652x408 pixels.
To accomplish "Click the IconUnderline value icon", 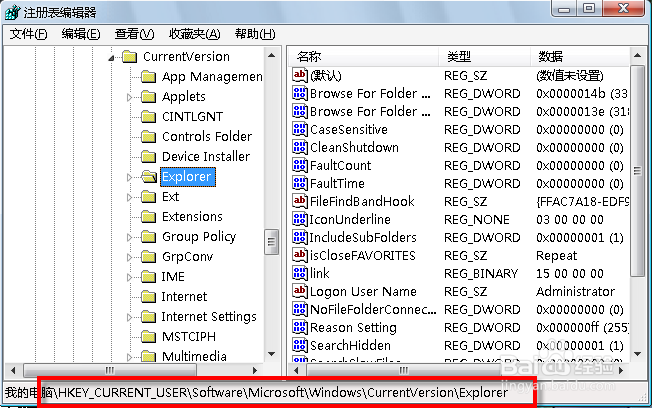I will click(300, 219).
